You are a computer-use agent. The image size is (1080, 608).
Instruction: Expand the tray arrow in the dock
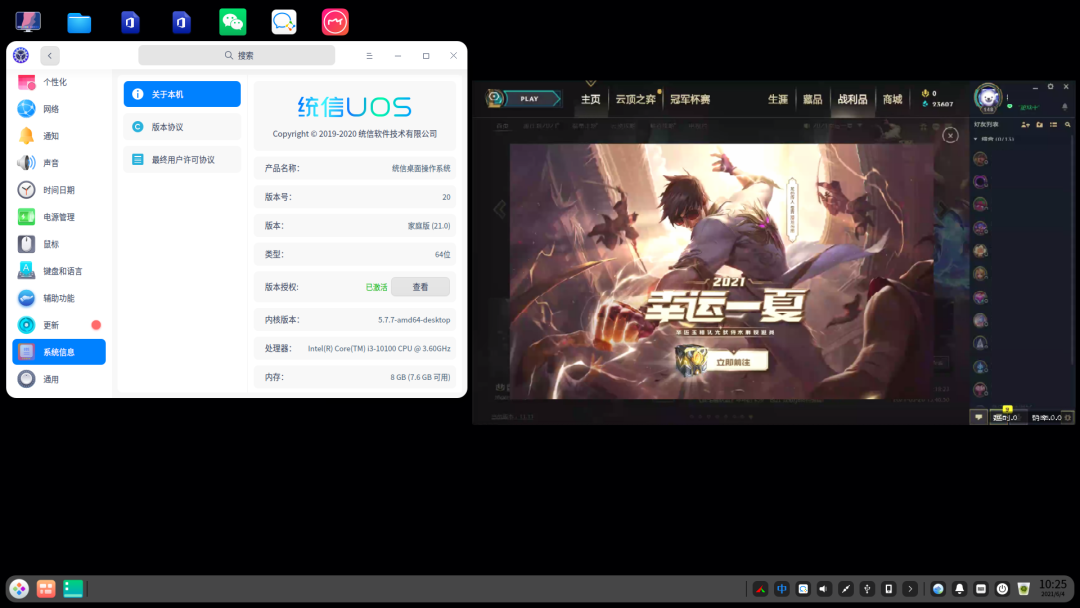coord(910,589)
